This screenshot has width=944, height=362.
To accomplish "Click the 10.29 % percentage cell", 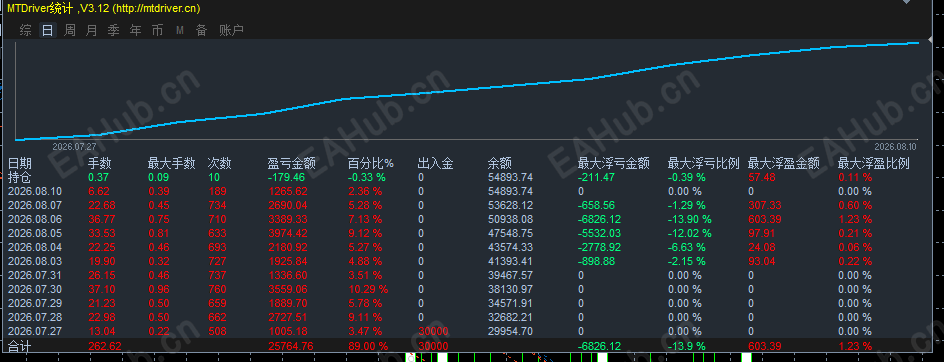I will pyautogui.click(x=368, y=289).
